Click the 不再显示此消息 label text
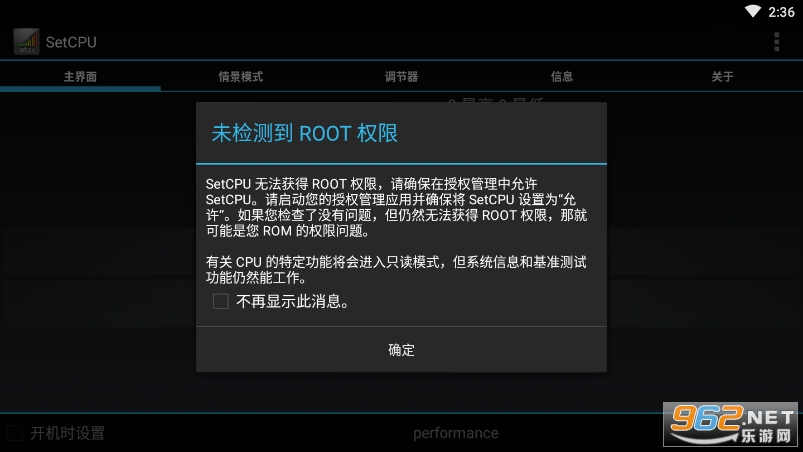The height and width of the screenshot is (452, 803). (x=292, y=302)
